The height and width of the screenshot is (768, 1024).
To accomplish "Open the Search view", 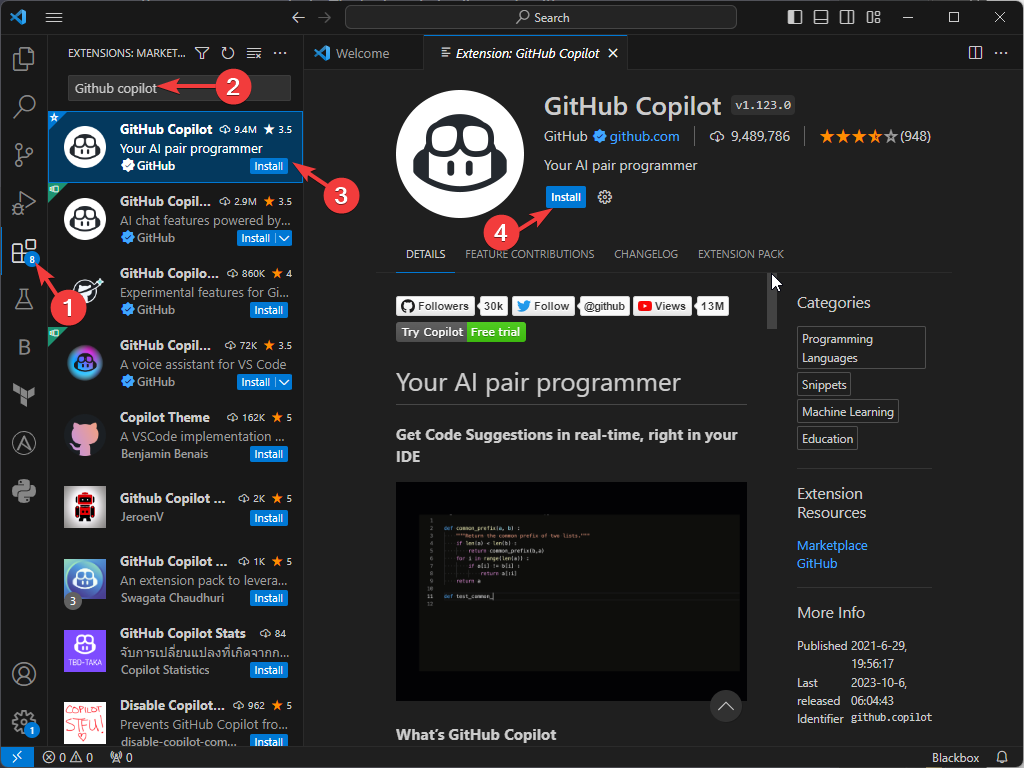I will coord(24,107).
